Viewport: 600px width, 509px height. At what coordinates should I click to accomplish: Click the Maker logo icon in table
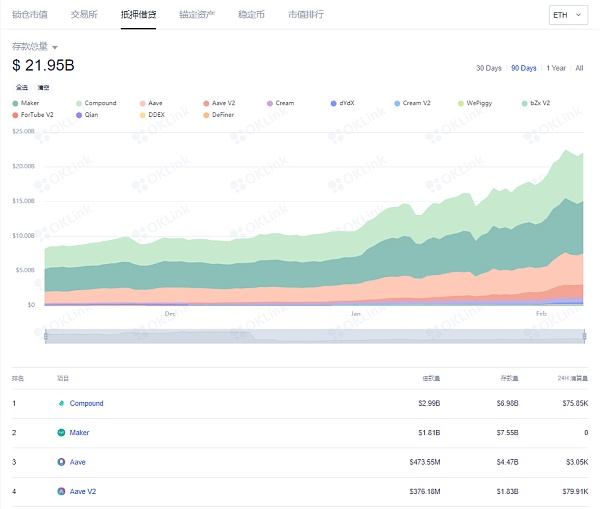[61, 433]
